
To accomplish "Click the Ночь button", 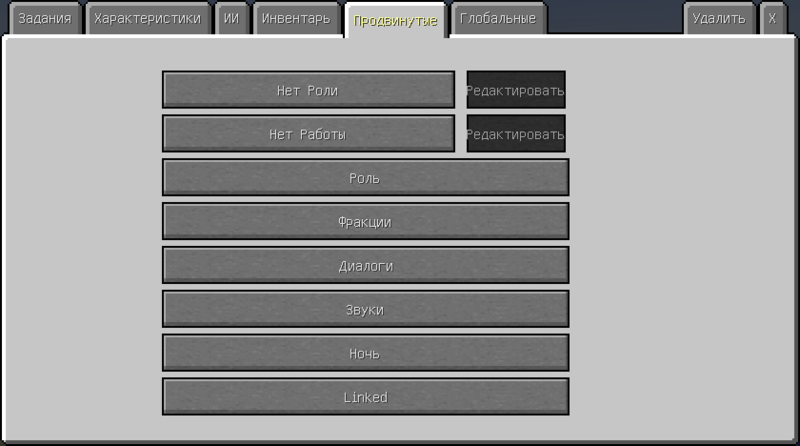I will point(365,353).
